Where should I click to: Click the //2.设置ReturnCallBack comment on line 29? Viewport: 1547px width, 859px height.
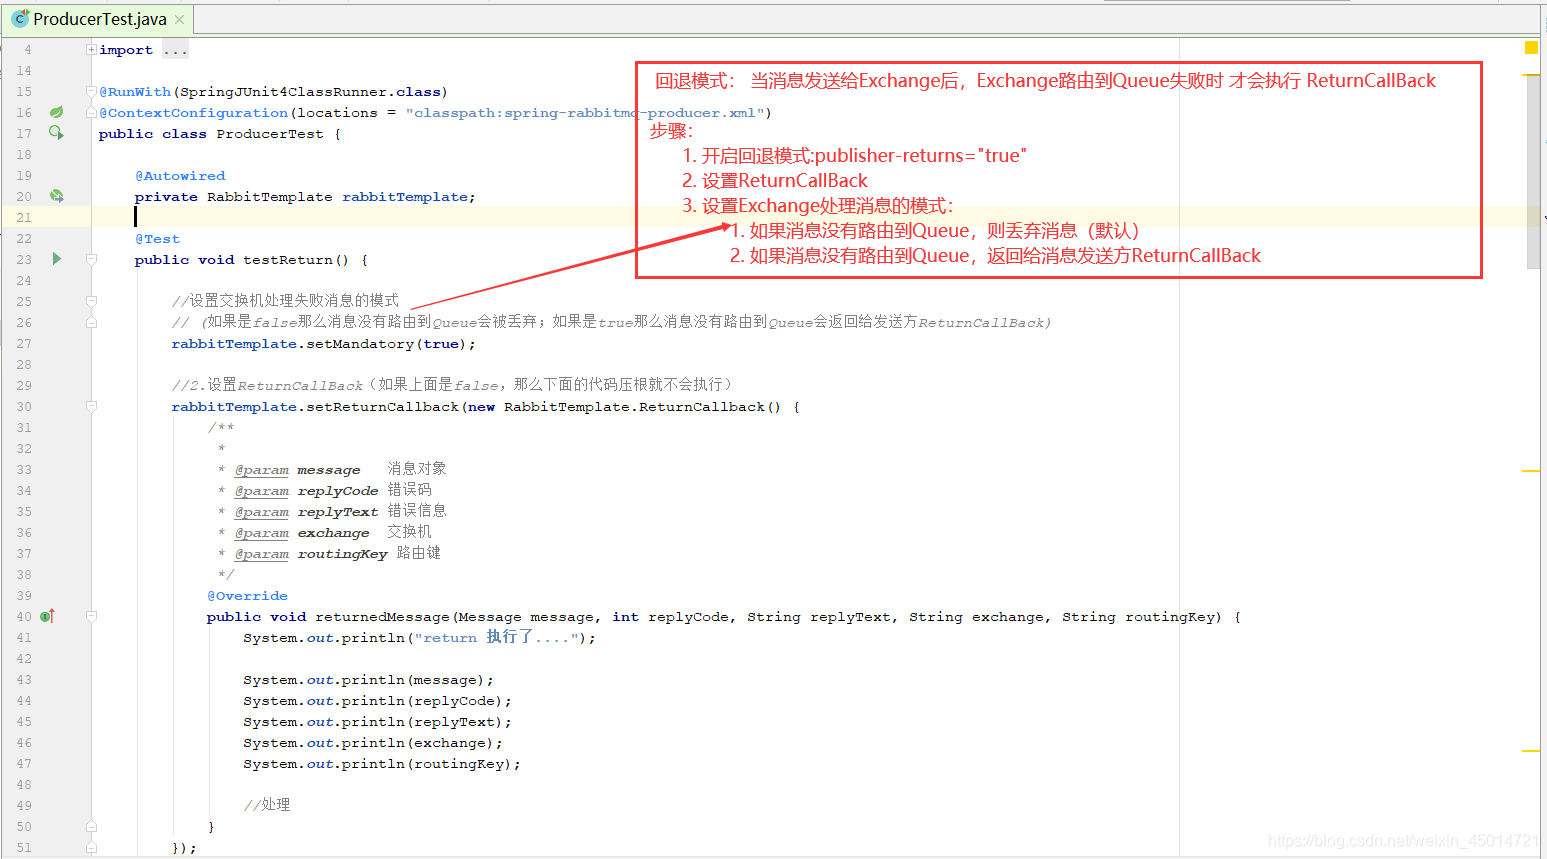[452, 384]
